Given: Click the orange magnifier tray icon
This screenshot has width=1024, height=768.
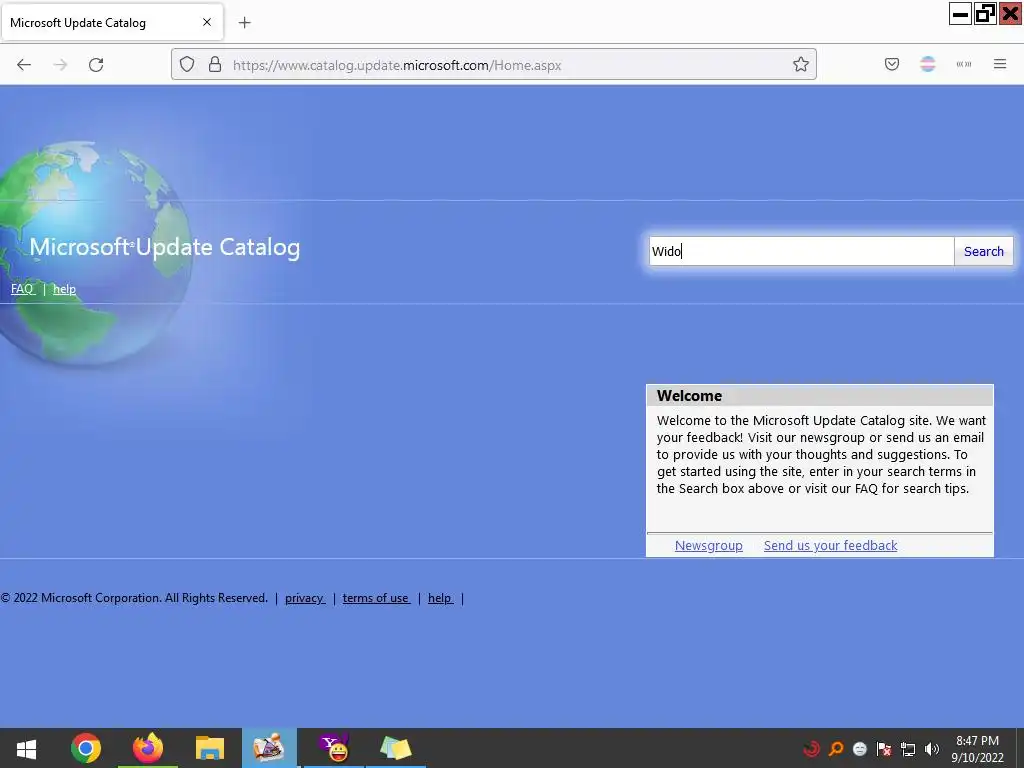Looking at the screenshot, I should pos(836,749).
